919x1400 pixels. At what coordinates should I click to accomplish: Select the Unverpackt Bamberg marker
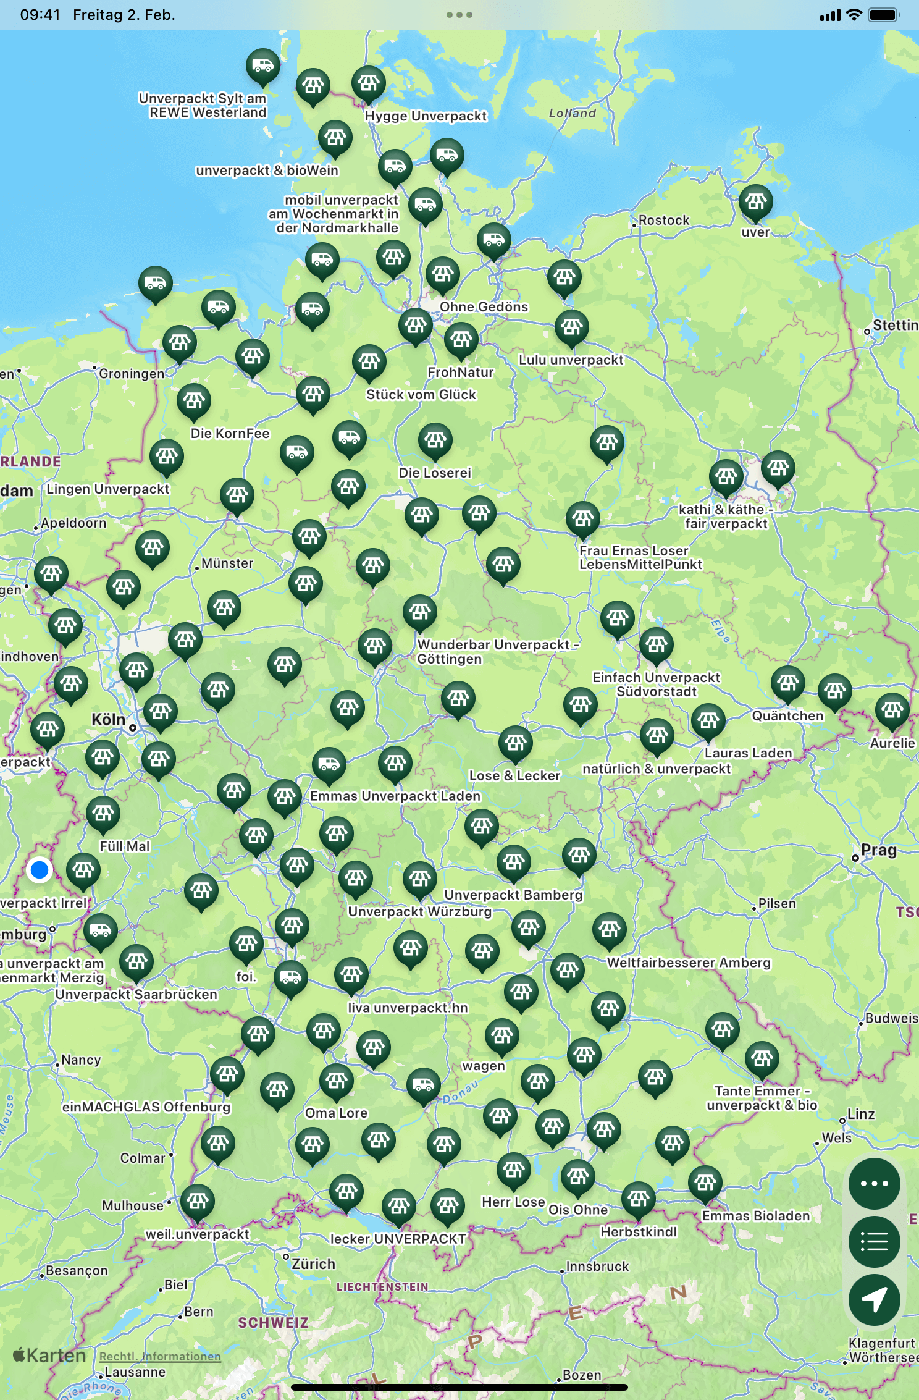[513, 862]
